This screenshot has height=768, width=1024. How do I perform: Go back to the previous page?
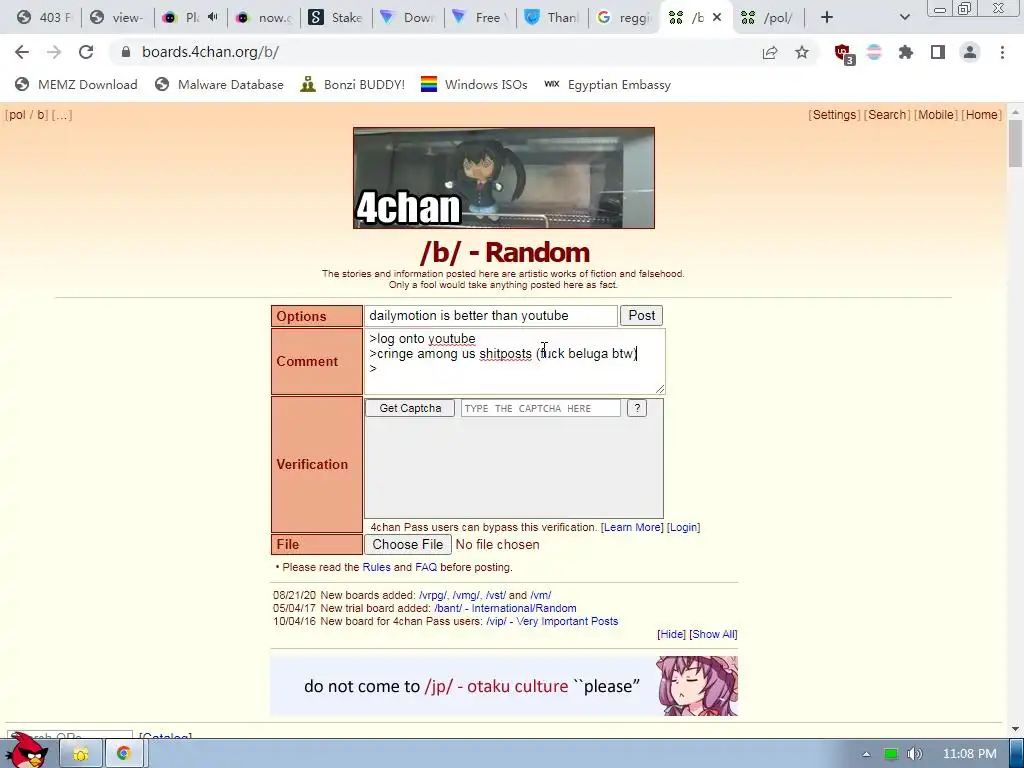22,52
